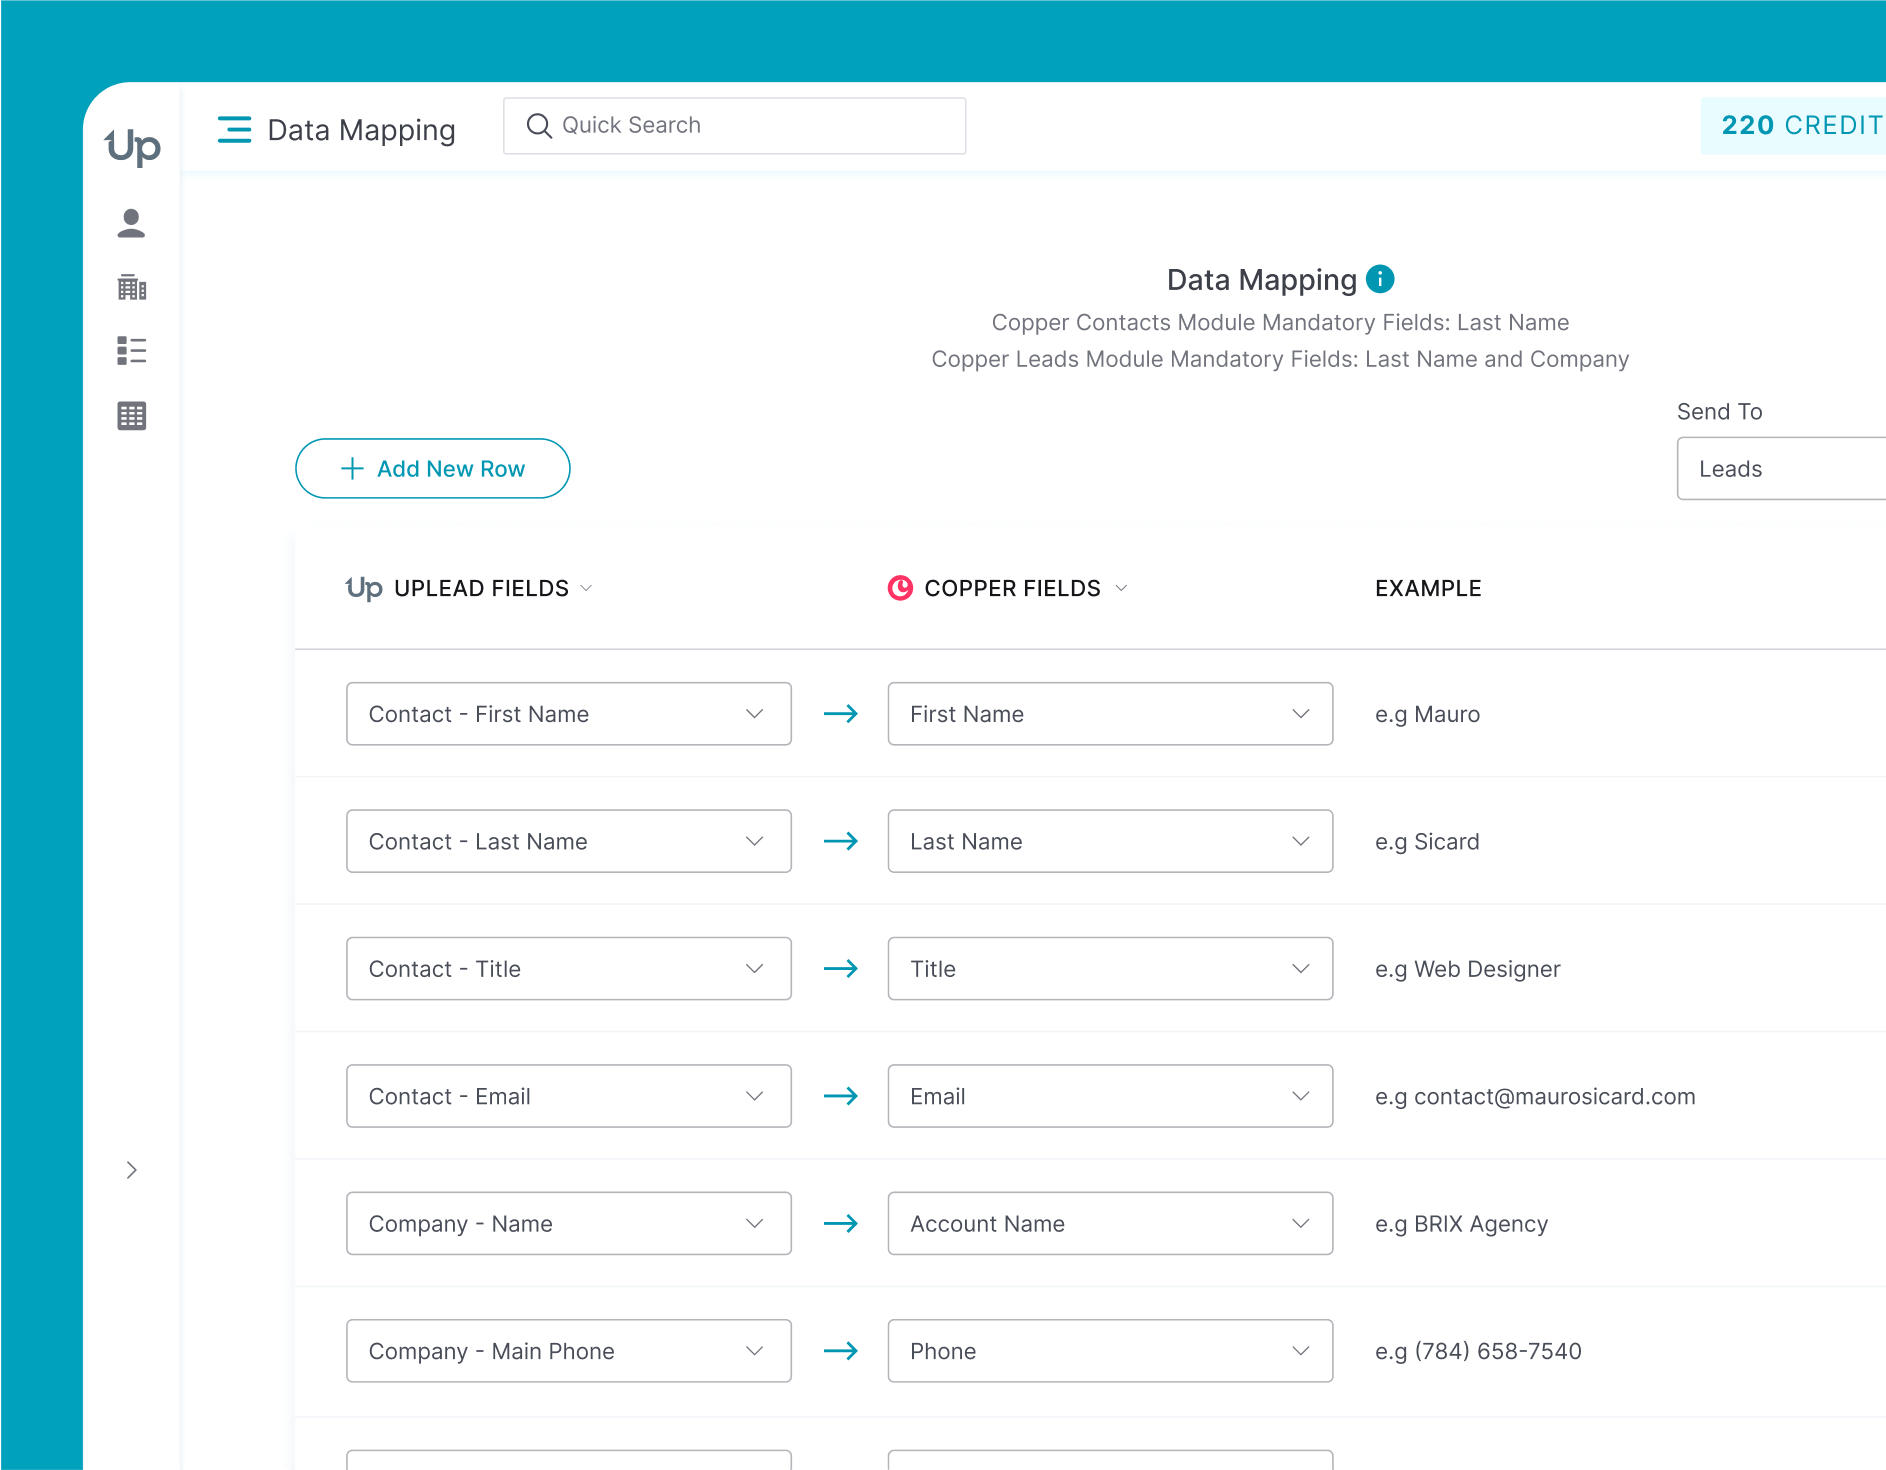The height and width of the screenshot is (1470, 1886).
Task: Open the Copper Phone dropdown
Action: pos(1110,1351)
